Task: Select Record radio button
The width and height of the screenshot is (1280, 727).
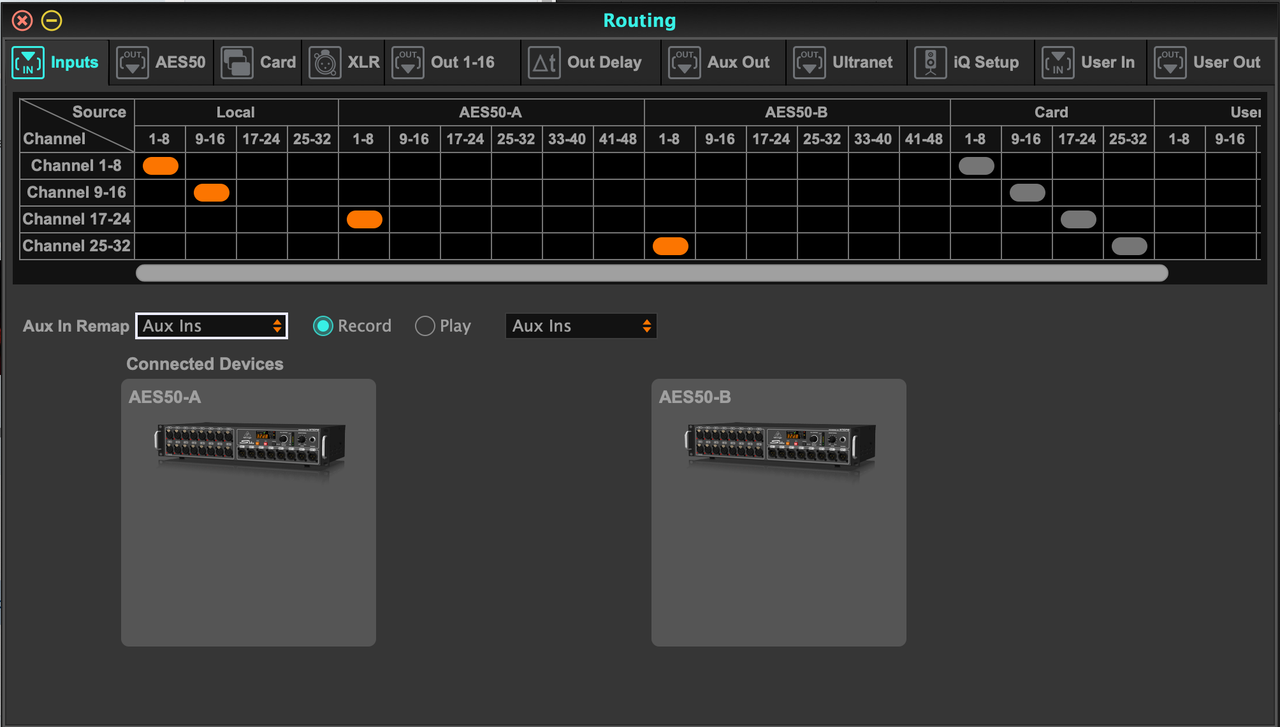Action: pyautogui.click(x=323, y=326)
